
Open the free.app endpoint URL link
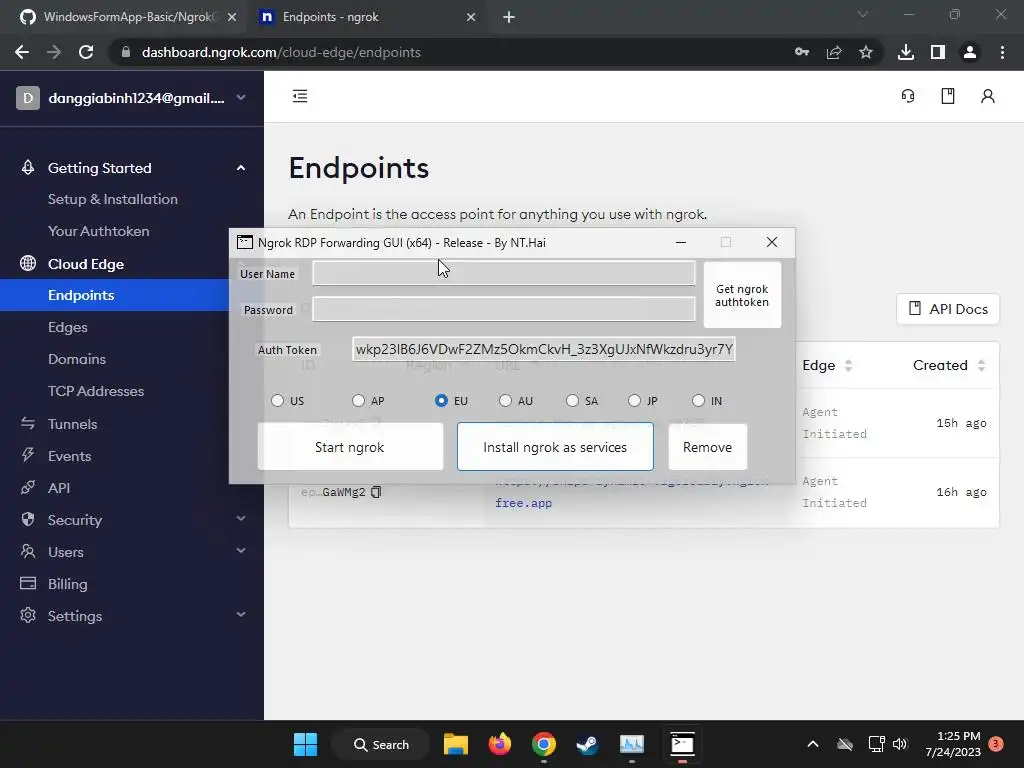(523, 503)
